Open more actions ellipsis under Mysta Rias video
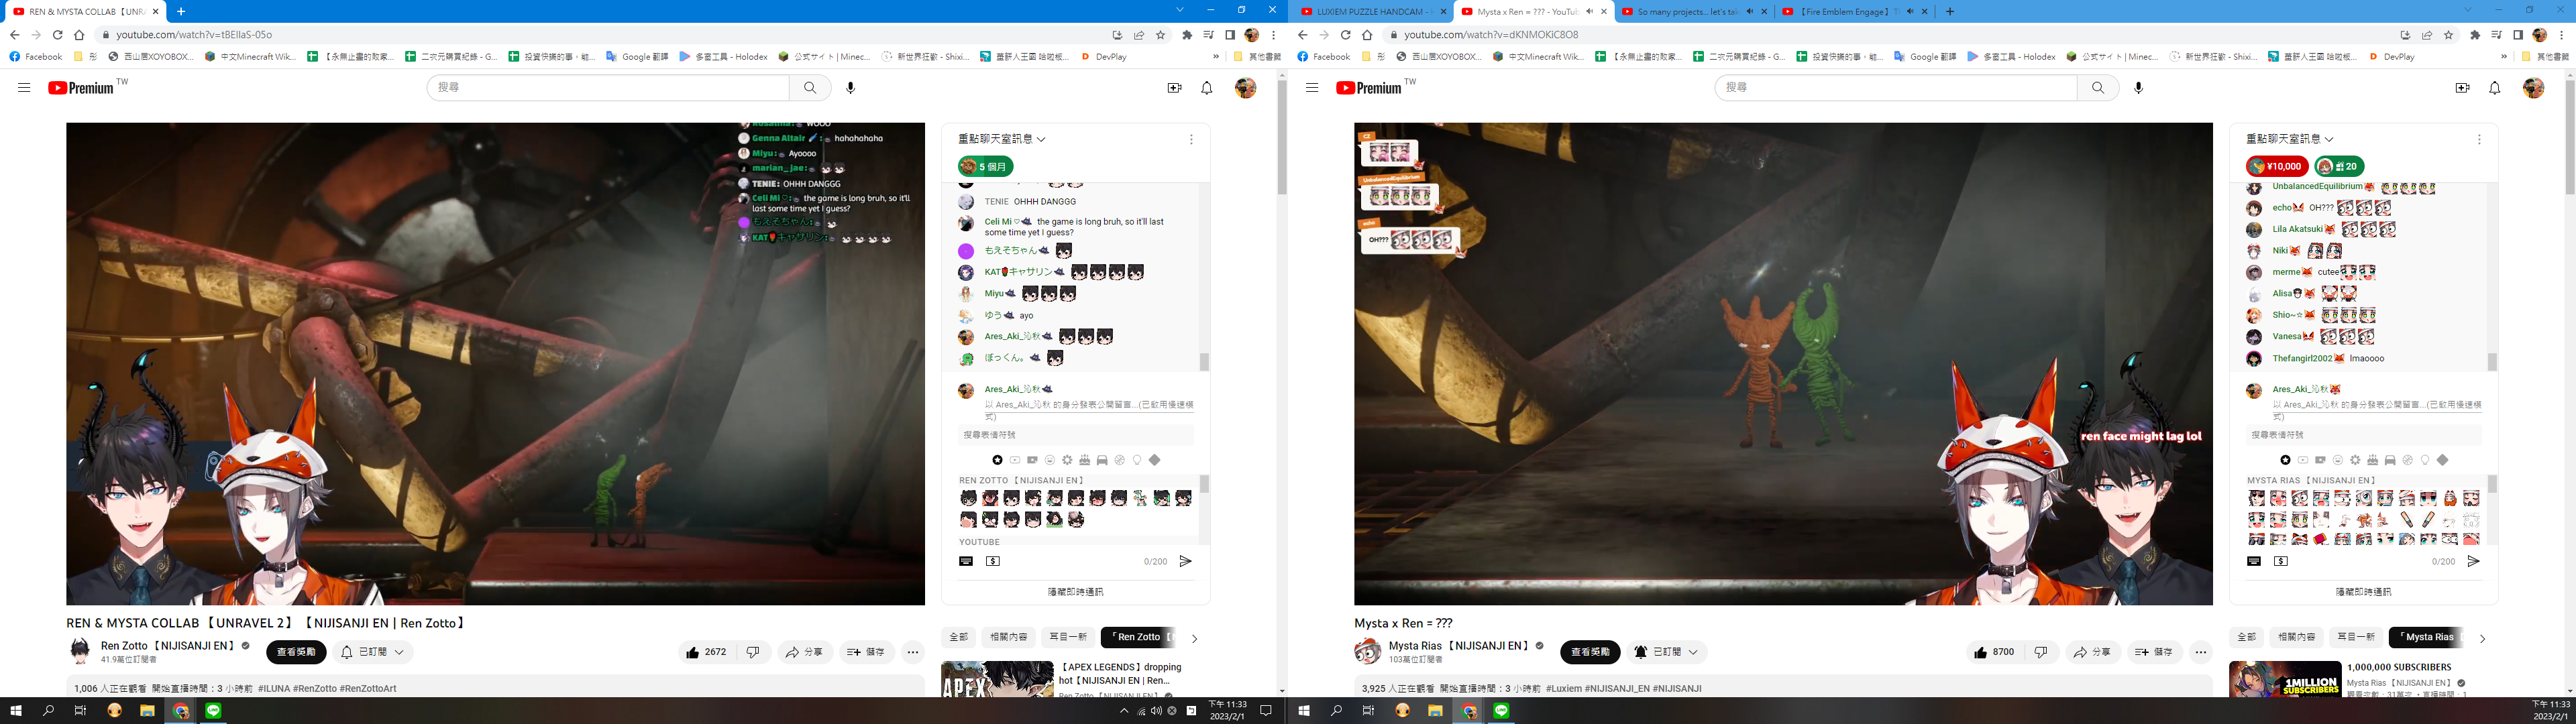2576x724 pixels. point(2201,652)
